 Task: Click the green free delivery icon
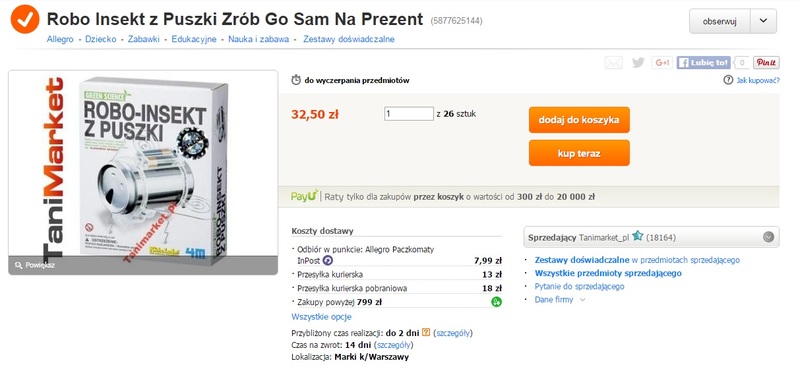(x=496, y=302)
